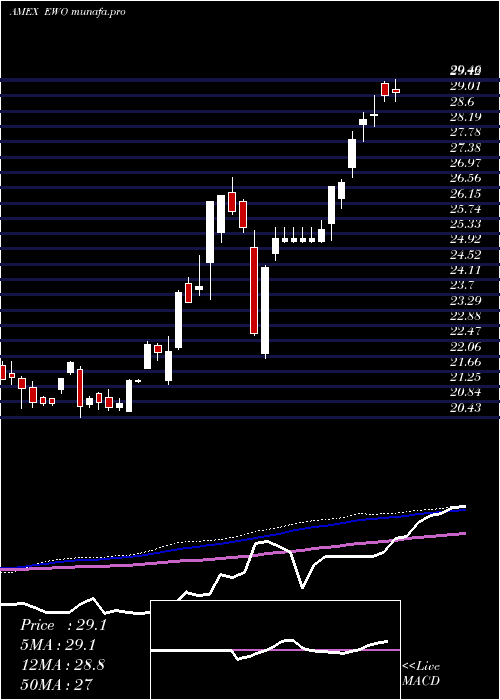Select the 24.92 price axis label
This screenshot has height=700, width=500.
(x=465, y=239)
